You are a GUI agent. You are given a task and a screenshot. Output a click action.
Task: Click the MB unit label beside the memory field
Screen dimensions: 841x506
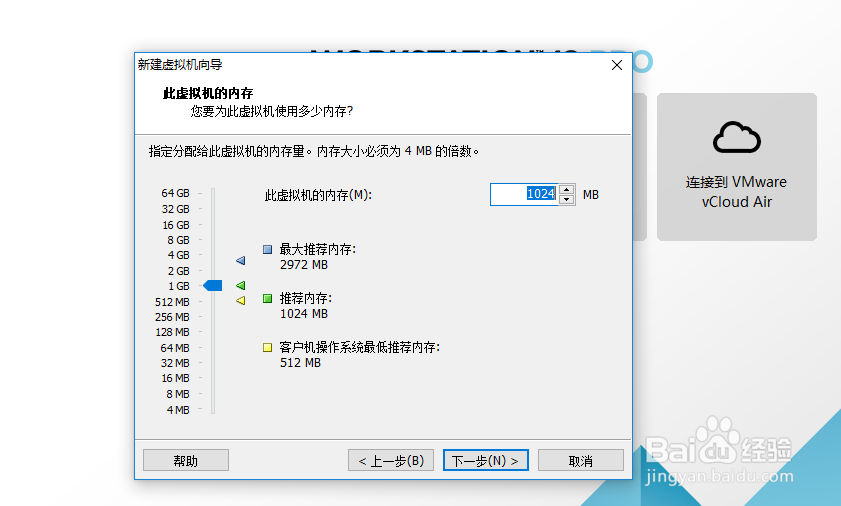coord(591,195)
